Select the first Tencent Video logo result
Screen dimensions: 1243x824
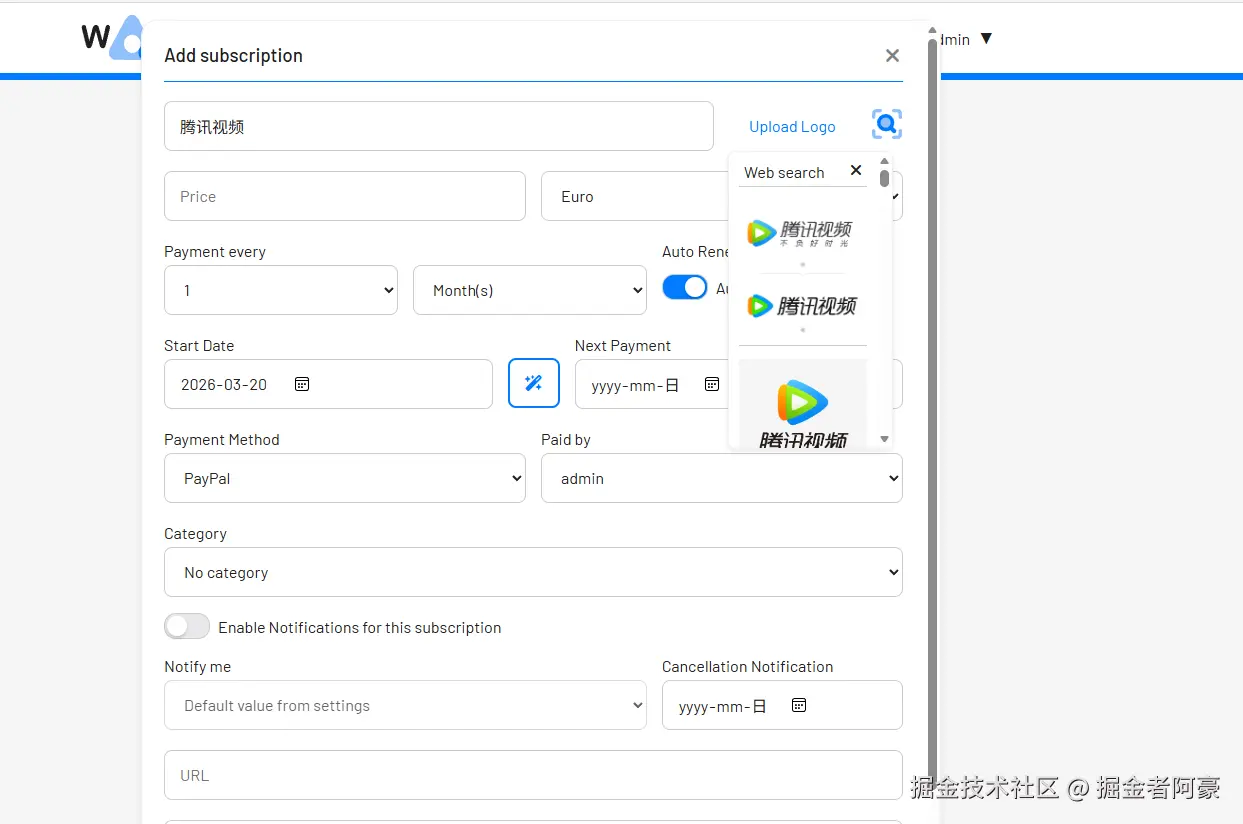802,234
